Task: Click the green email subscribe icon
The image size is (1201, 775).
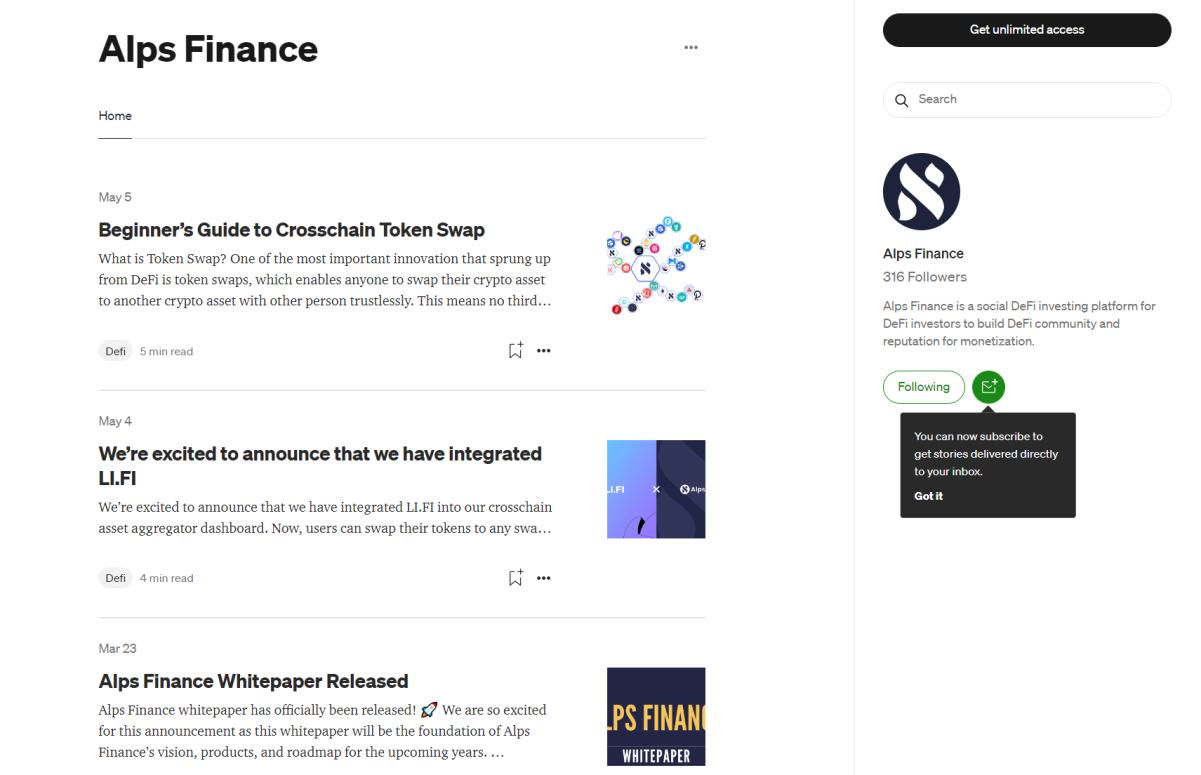Action: [988, 387]
